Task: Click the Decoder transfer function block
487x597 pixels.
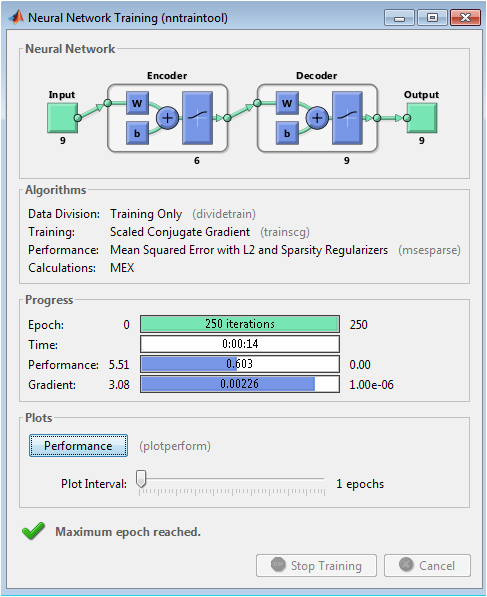Action: point(347,118)
